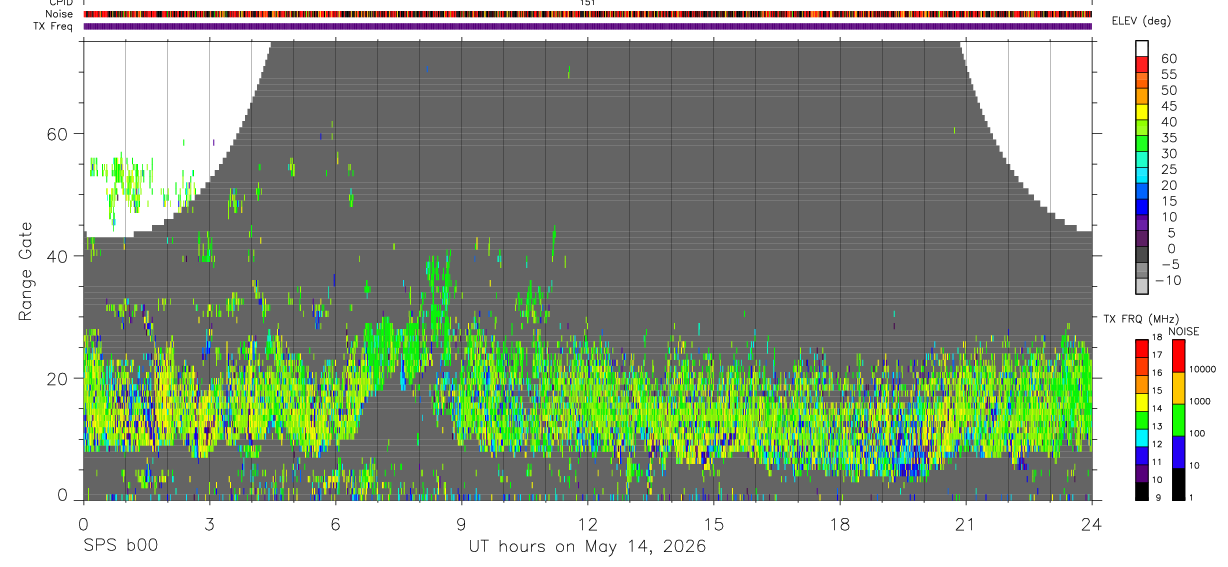Click the black 9 MHz frequency swatch
1228x567 pixels.
click(x=1142, y=491)
